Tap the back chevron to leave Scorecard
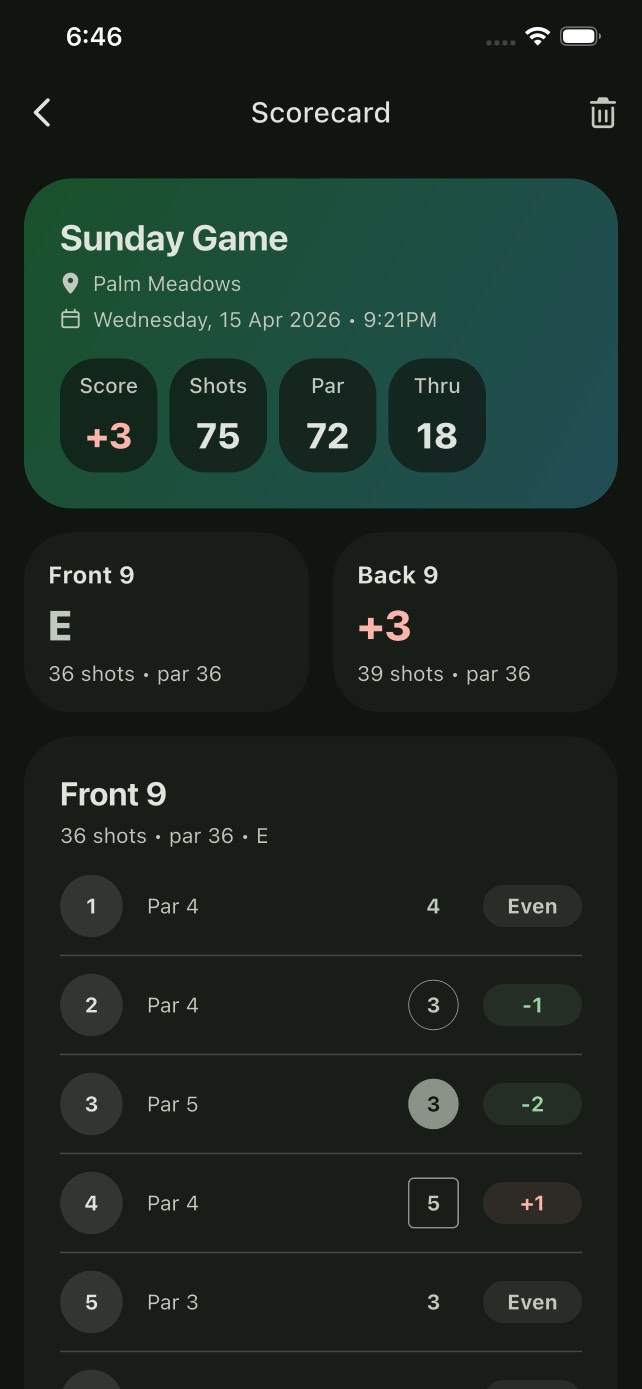642x1389 pixels. (42, 112)
